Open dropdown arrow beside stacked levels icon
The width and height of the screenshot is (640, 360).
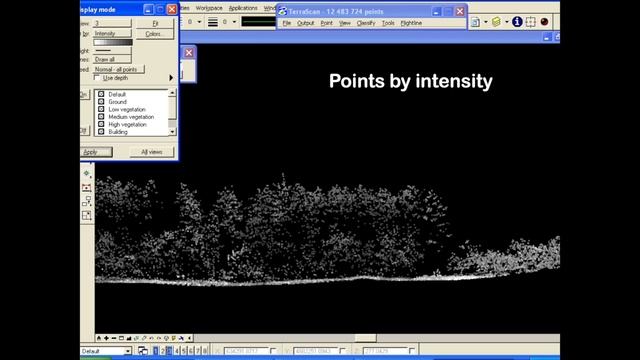point(507,22)
